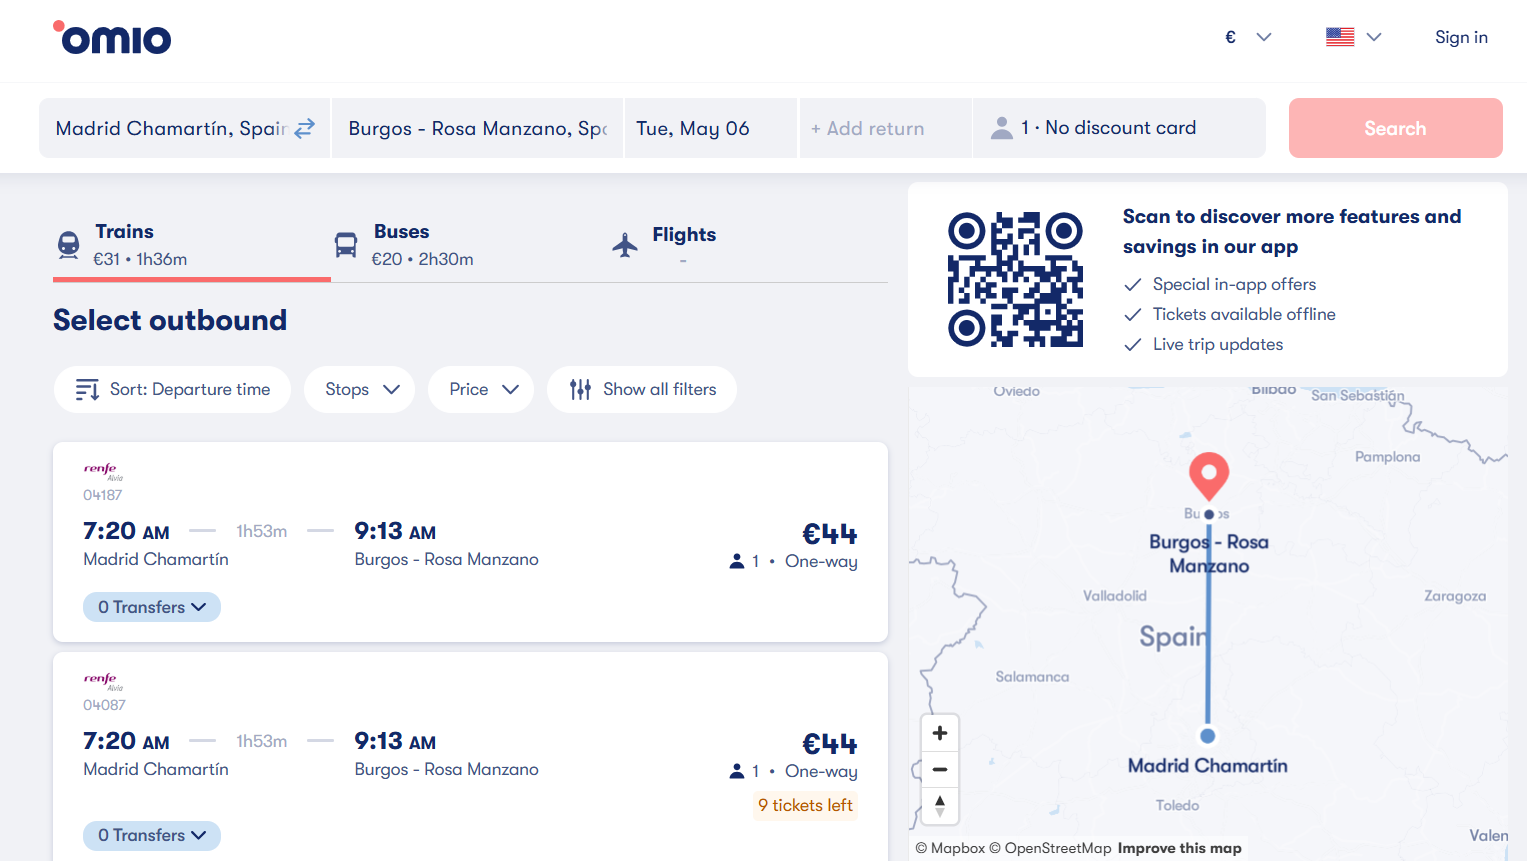Switch to the Buses tab
The height and width of the screenshot is (861, 1527).
[x=470, y=245]
